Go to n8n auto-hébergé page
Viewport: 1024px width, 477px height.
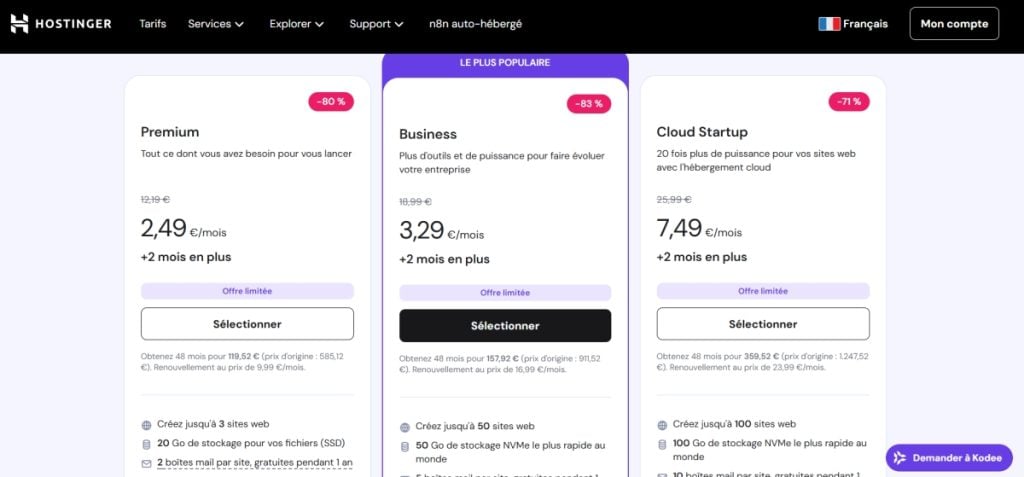[475, 24]
